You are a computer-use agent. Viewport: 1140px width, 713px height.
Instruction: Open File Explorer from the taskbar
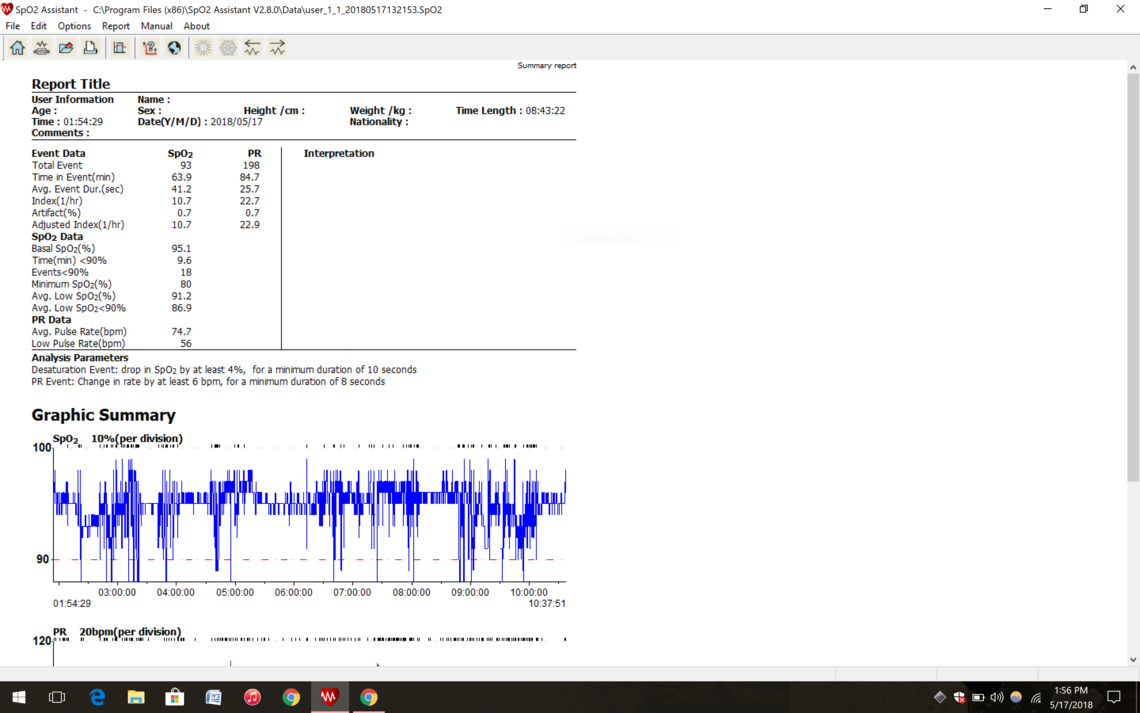click(x=136, y=697)
